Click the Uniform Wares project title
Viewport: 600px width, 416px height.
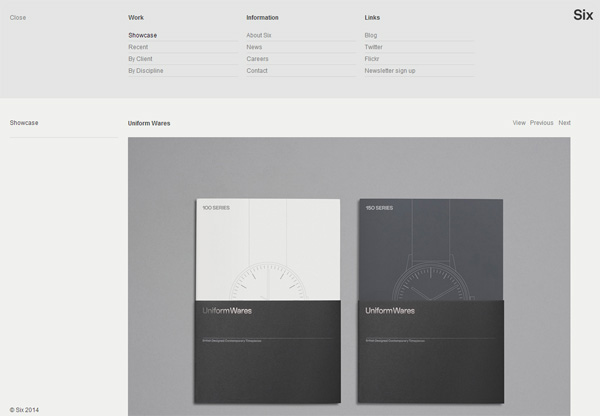[149, 123]
